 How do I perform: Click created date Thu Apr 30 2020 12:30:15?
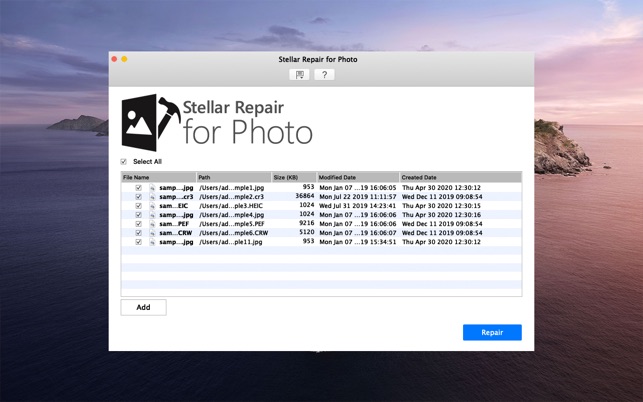coord(441,206)
